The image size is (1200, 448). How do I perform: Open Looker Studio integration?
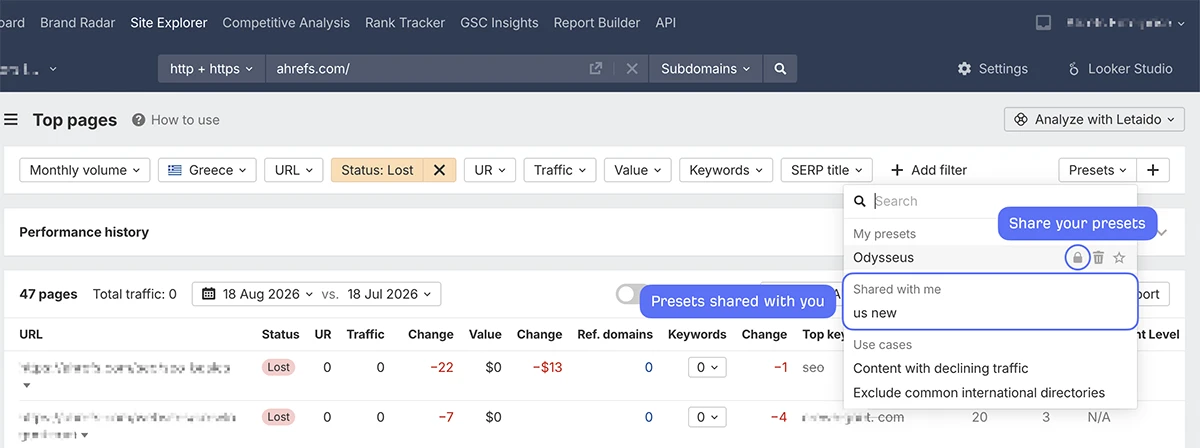coord(1120,69)
